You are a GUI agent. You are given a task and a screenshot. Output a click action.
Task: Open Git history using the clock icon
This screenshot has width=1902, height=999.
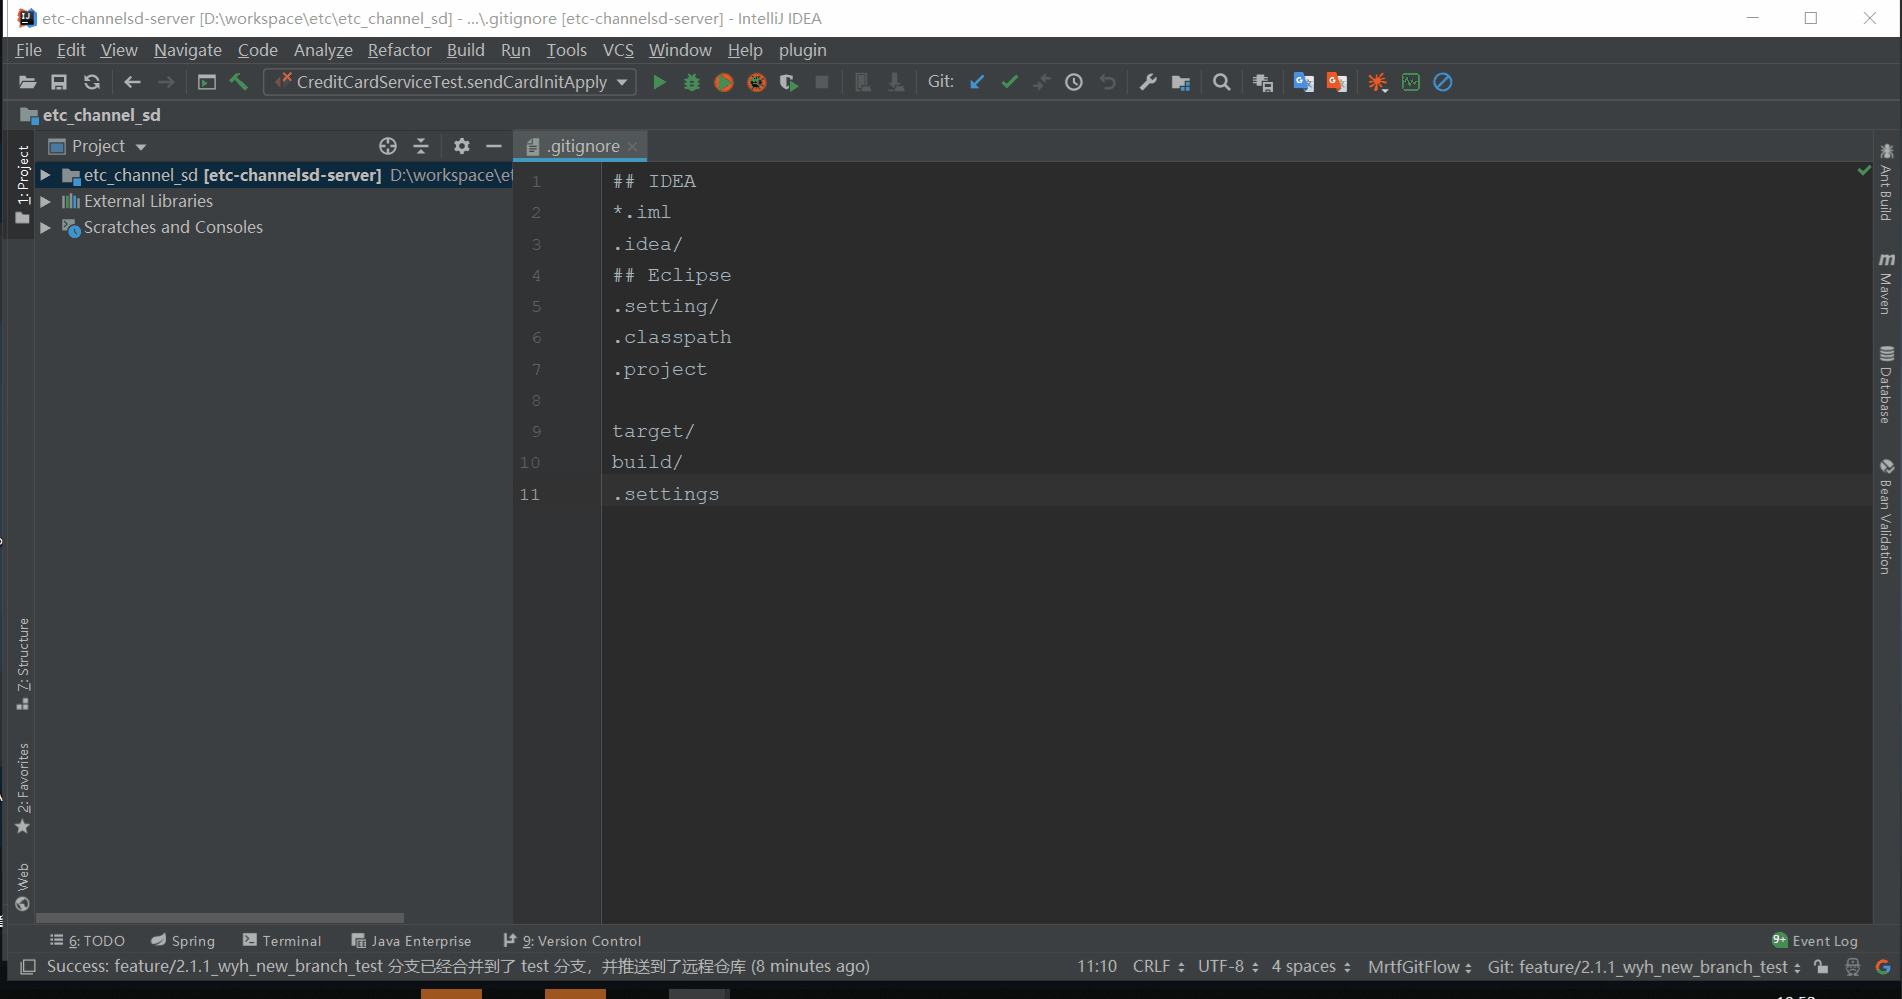pyautogui.click(x=1073, y=82)
